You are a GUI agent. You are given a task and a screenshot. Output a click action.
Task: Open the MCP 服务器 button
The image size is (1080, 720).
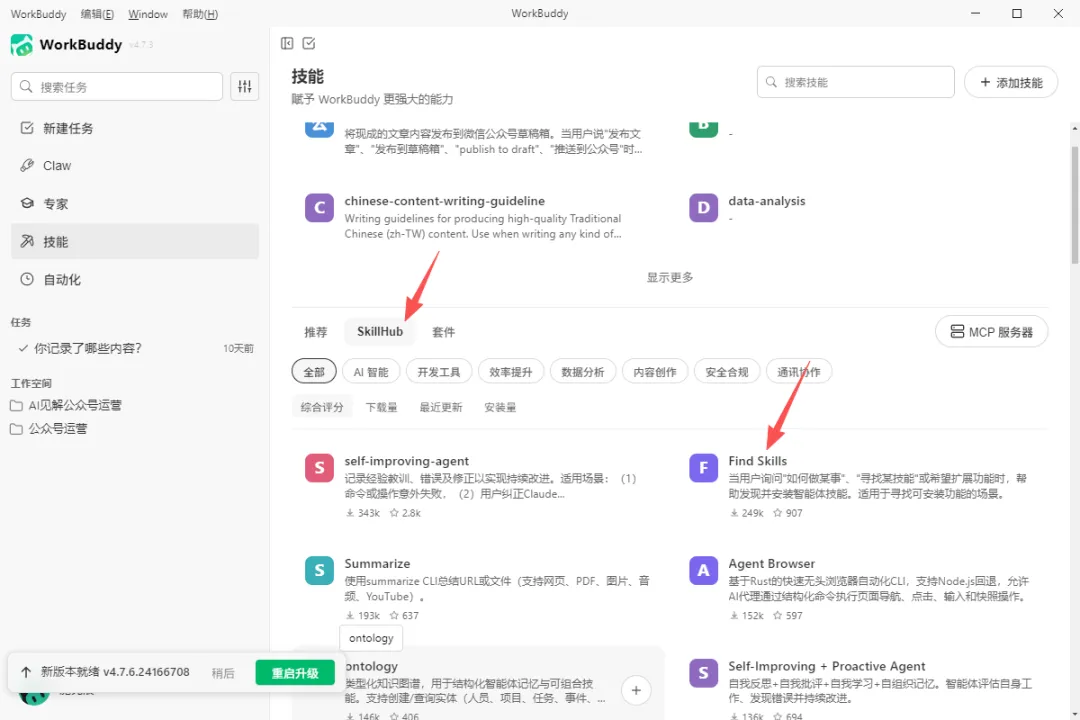pyautogui.click(x=992, y=332)
